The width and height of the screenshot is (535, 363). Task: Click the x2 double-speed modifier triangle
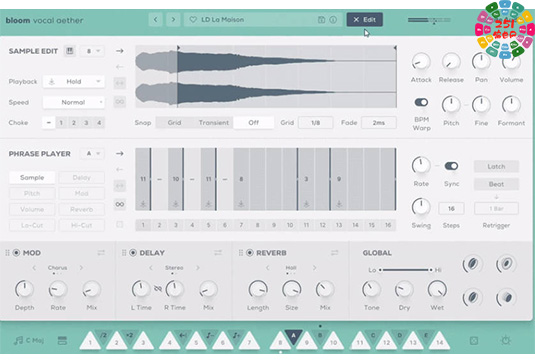click(130, 336)
